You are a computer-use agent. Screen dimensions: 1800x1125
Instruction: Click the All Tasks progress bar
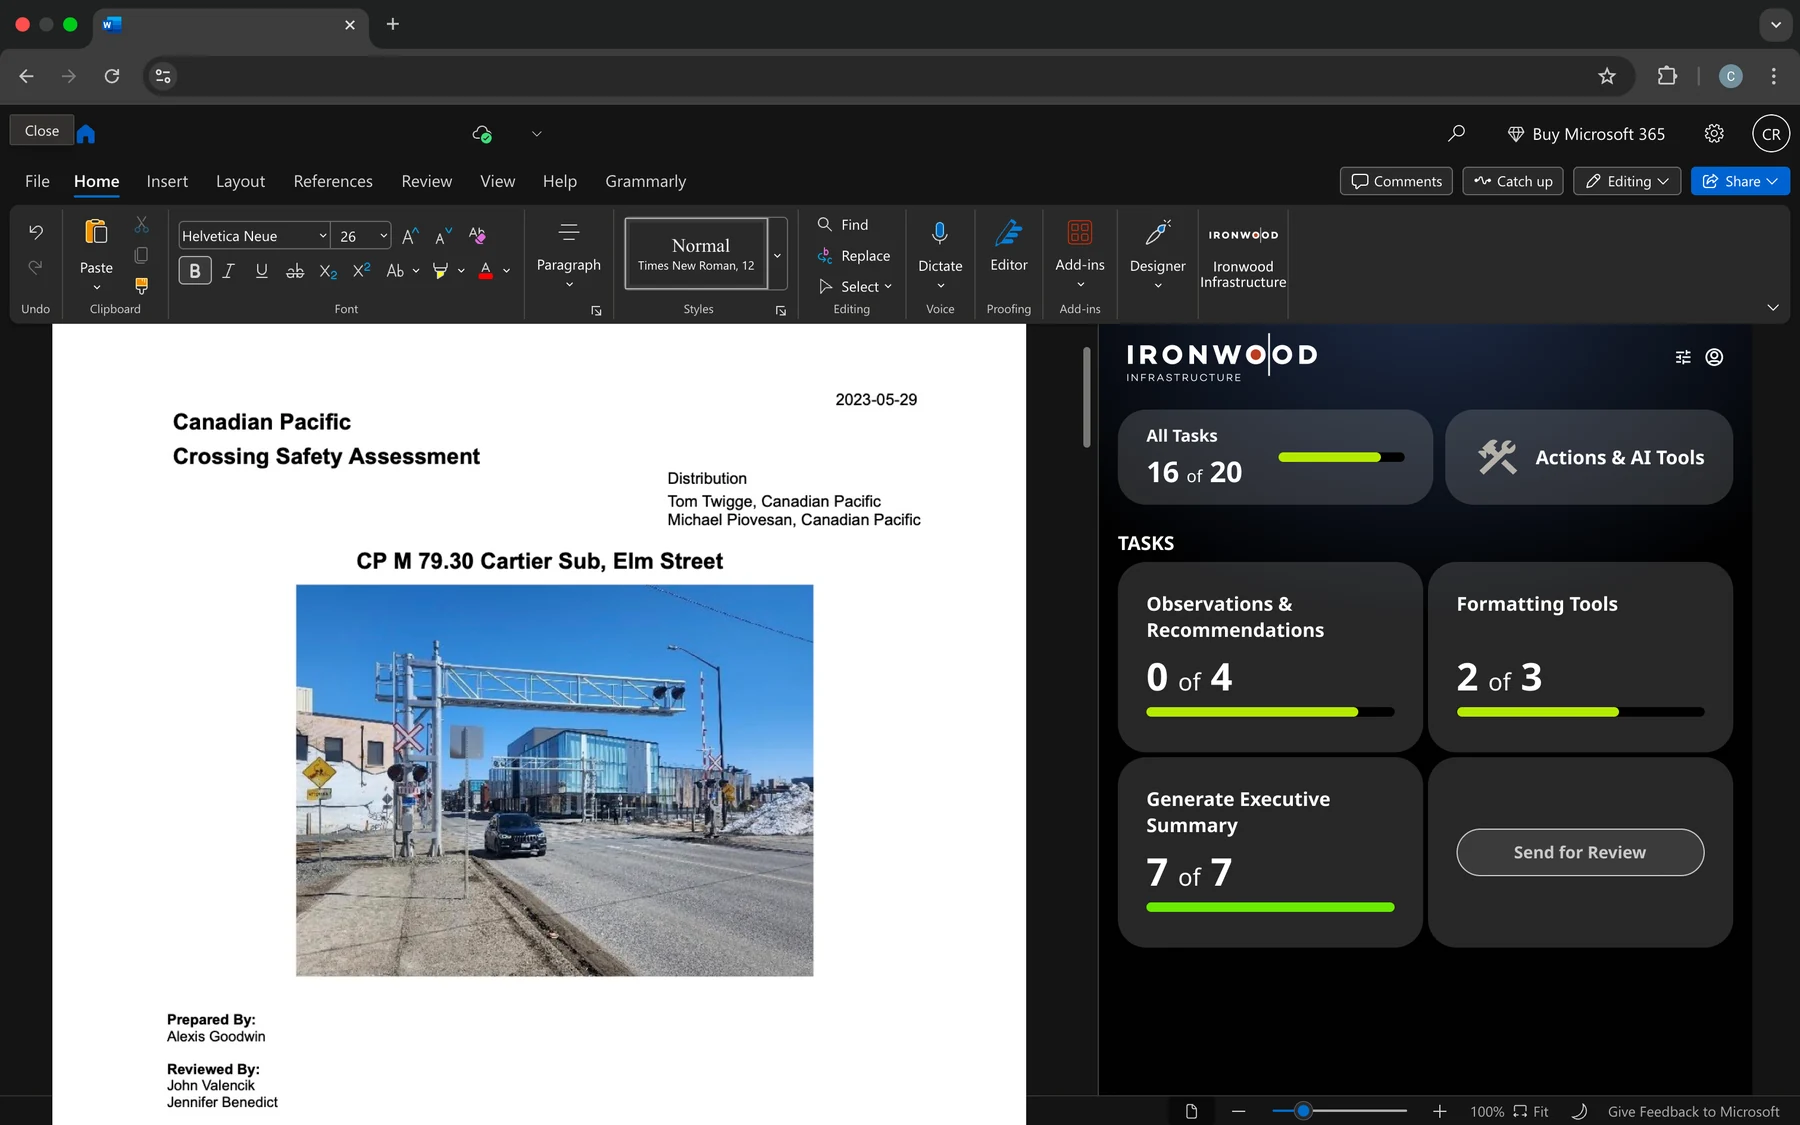coord(1341,457)
